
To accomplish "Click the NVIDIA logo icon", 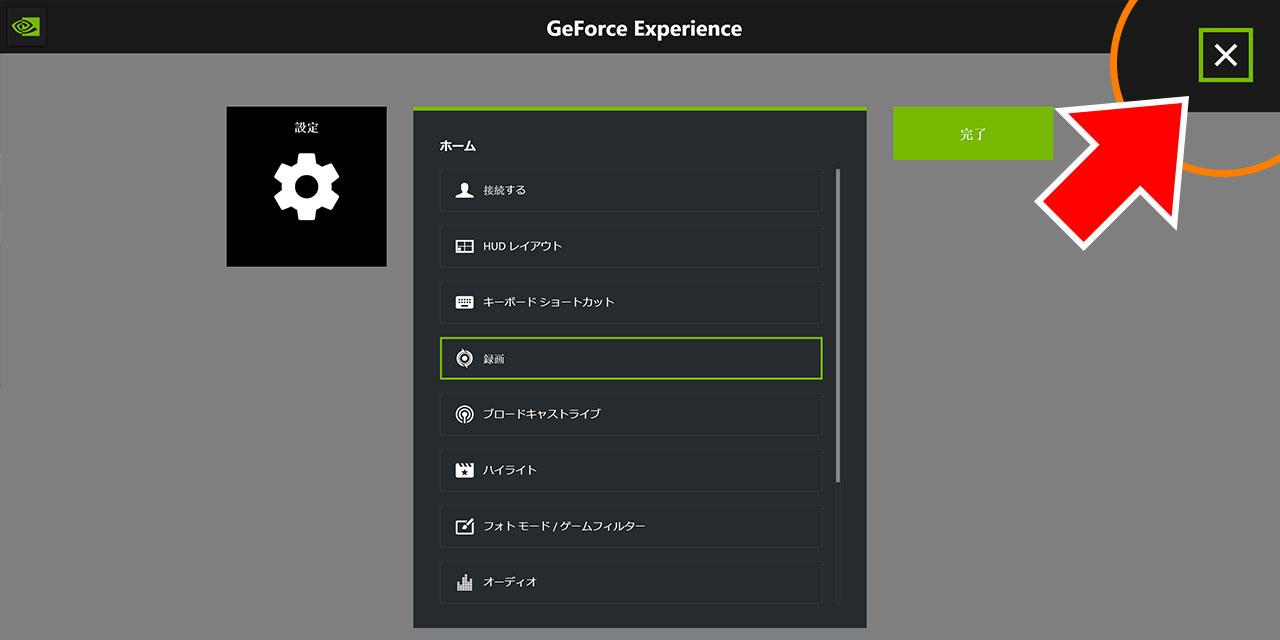I will coord(24,27).
